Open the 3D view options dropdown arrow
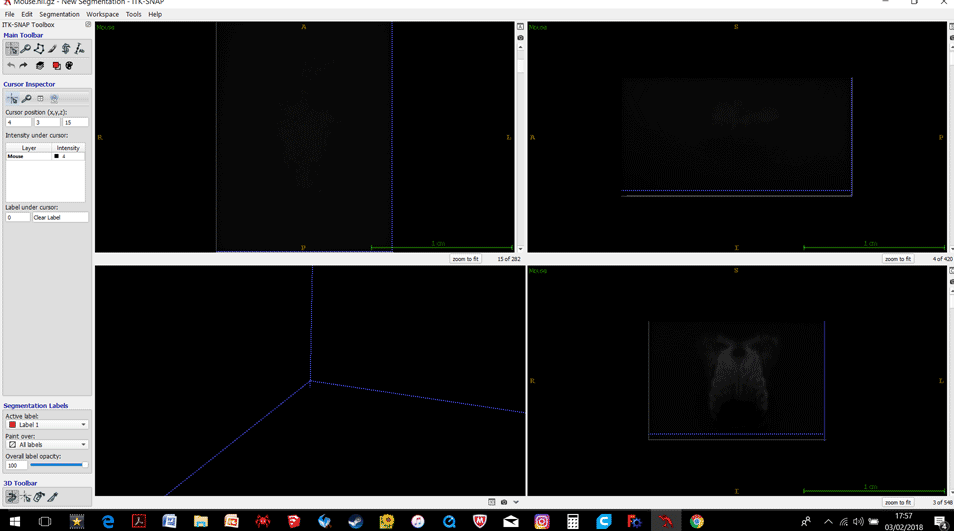 tap(516, 502)
